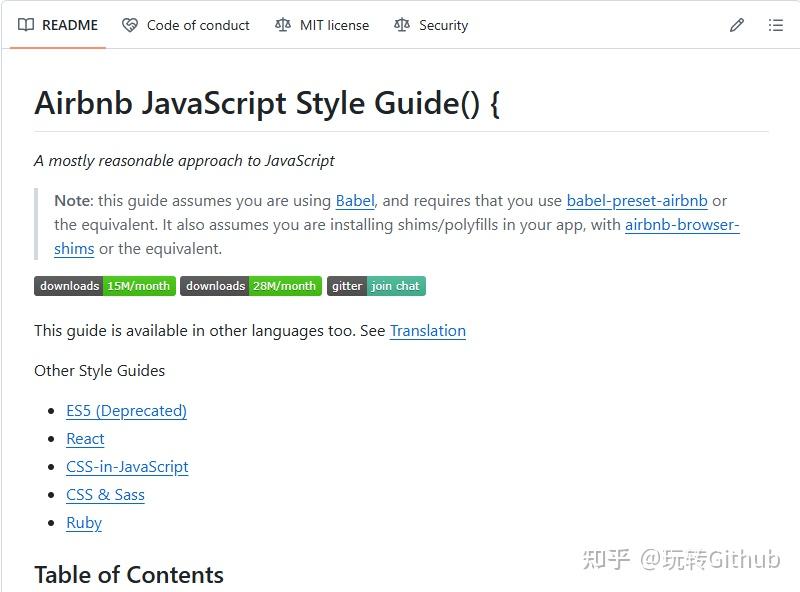Image resolution: width=800 pixels, height=592 pixels.
Task: Open the MIT license tab
Action: click(322, 25)
